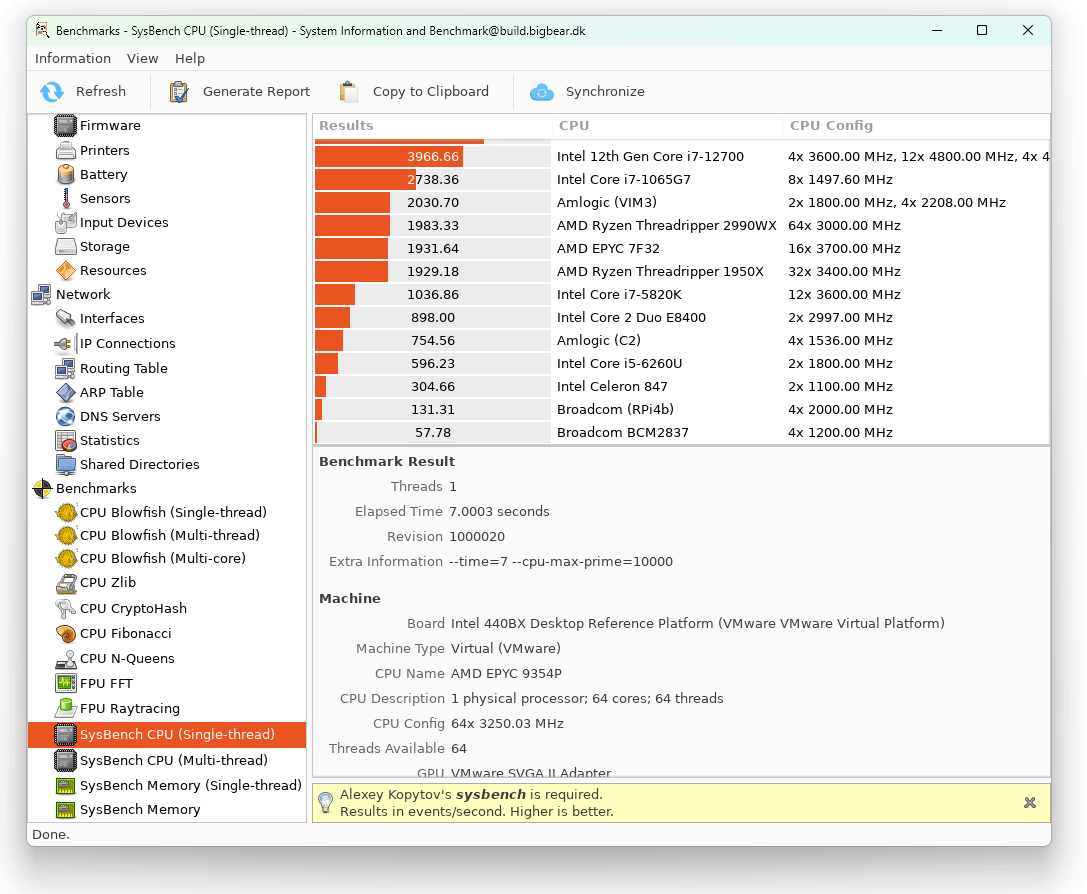Select the Broadcom (RPi4b) row
The height and width of the screenshot is (894, 1087).
tap(681, 410)
